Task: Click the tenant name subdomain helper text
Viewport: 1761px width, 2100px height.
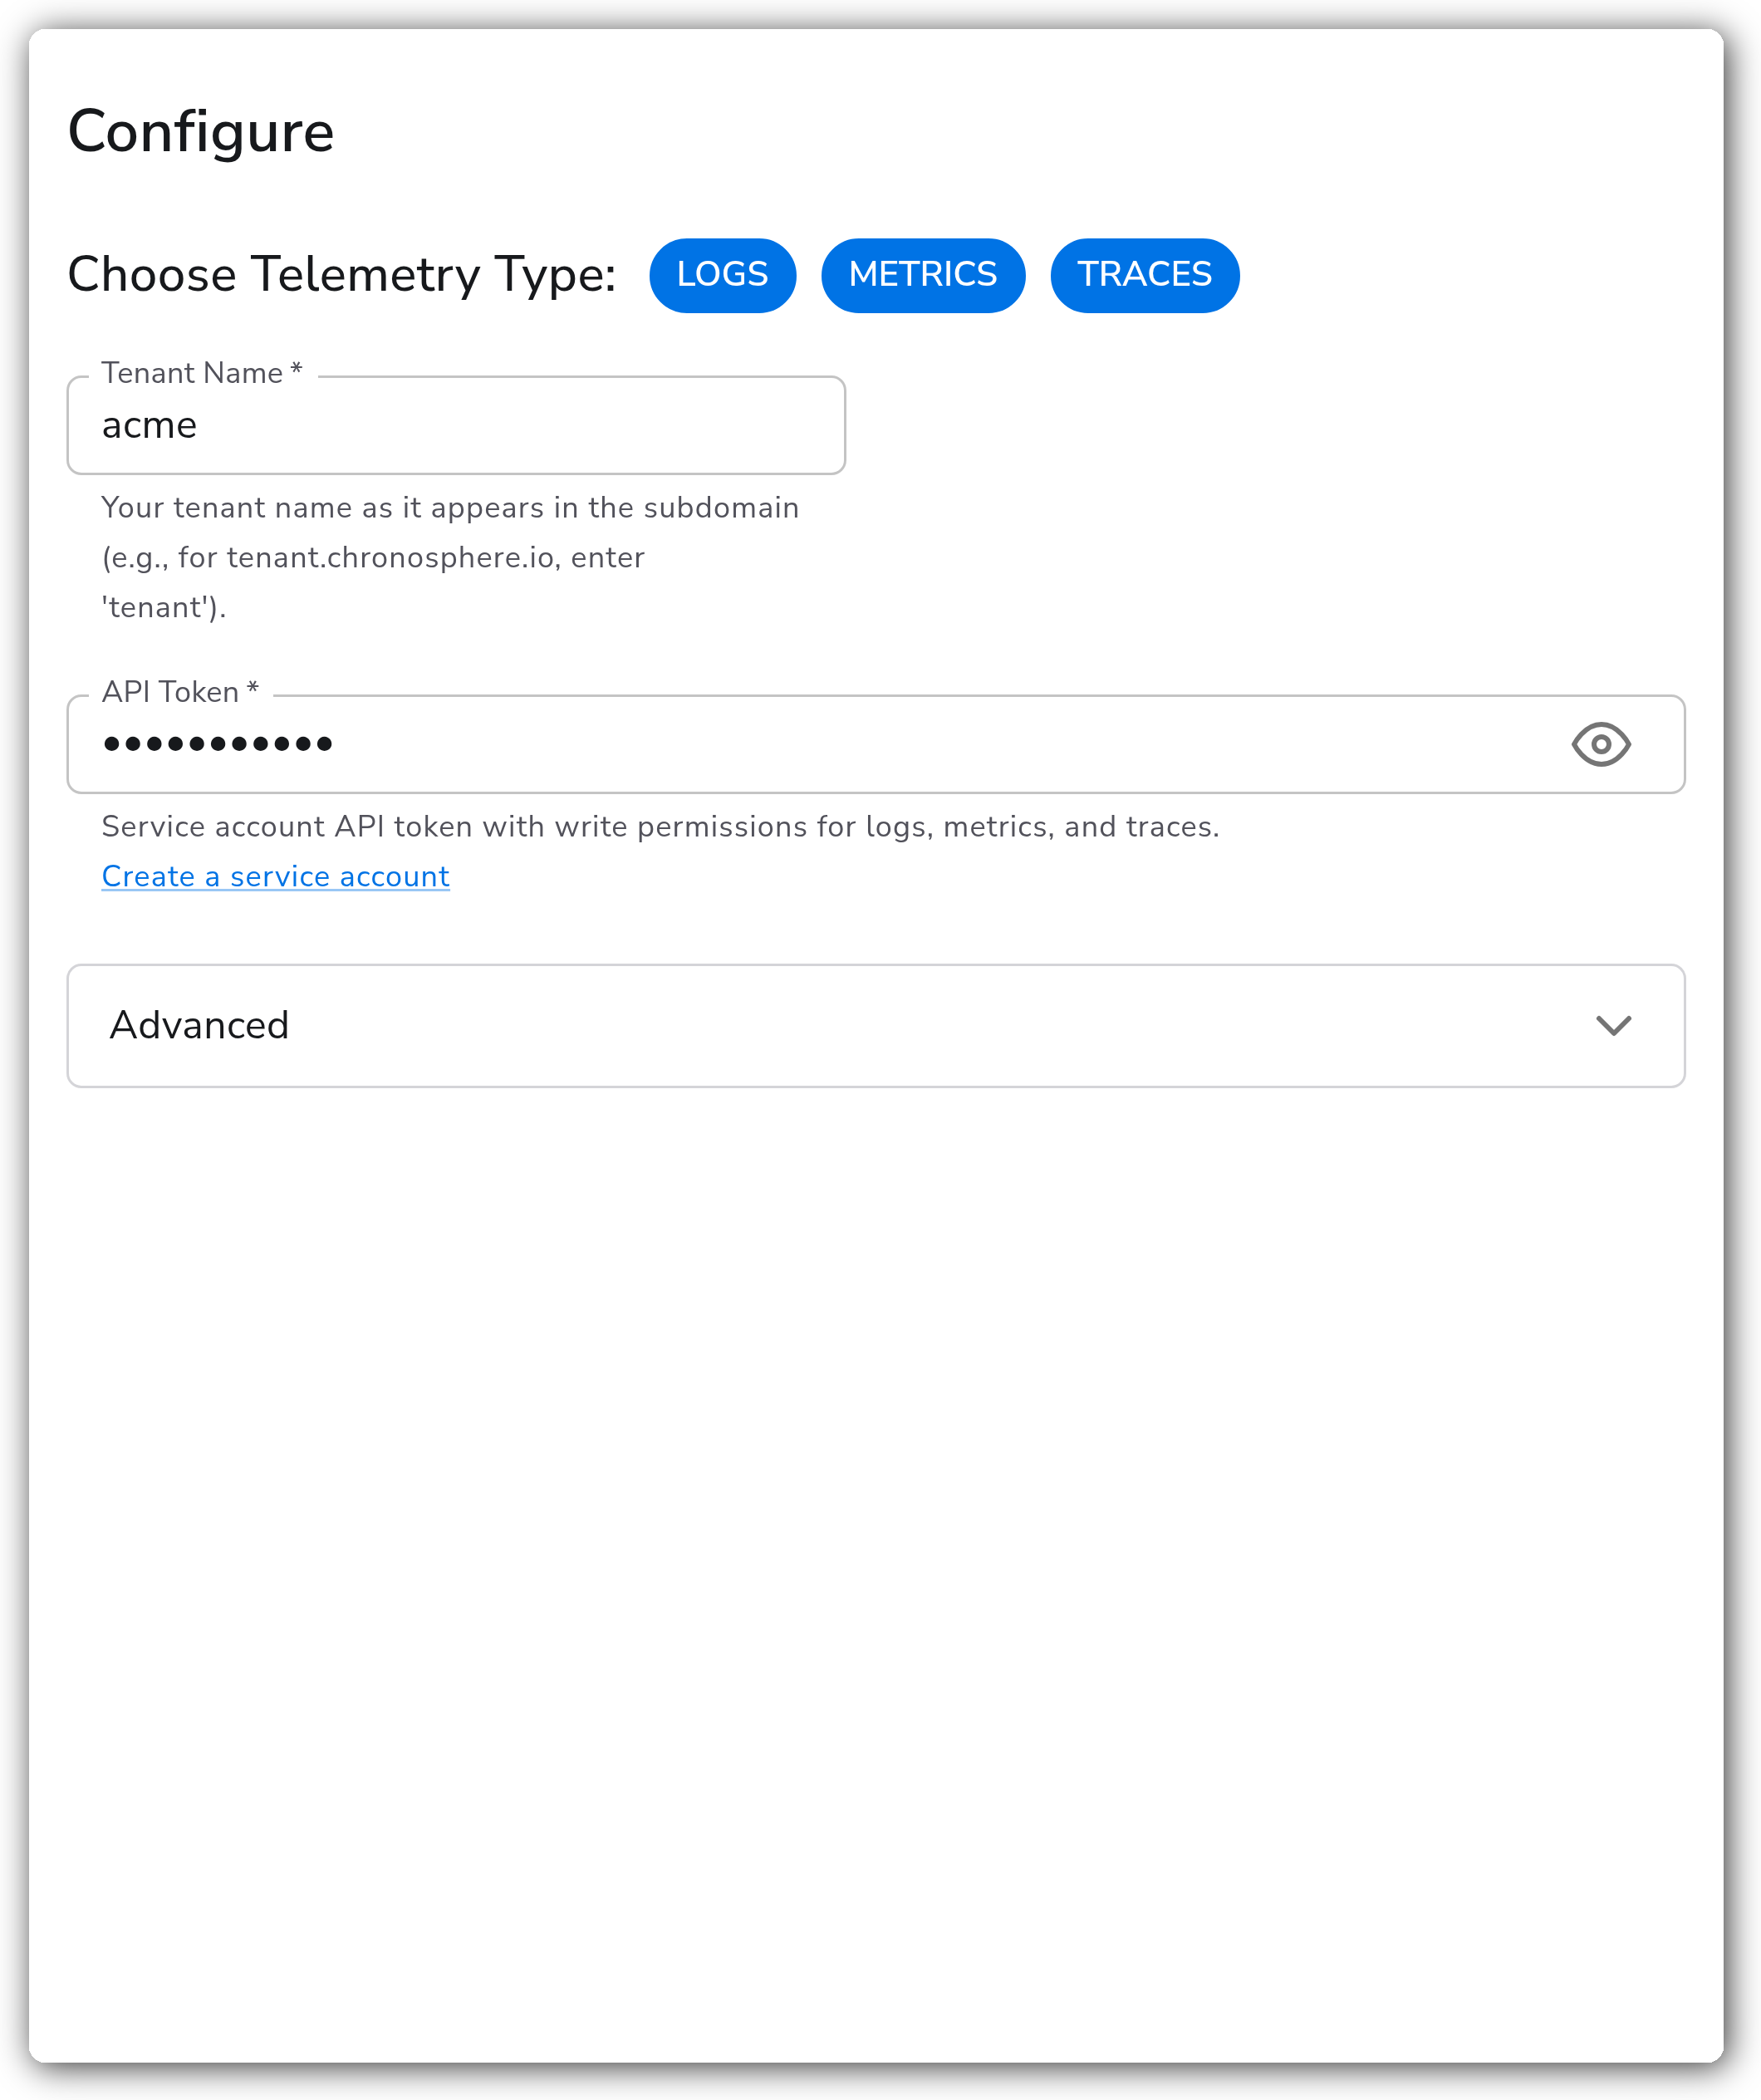Action: 450,557
